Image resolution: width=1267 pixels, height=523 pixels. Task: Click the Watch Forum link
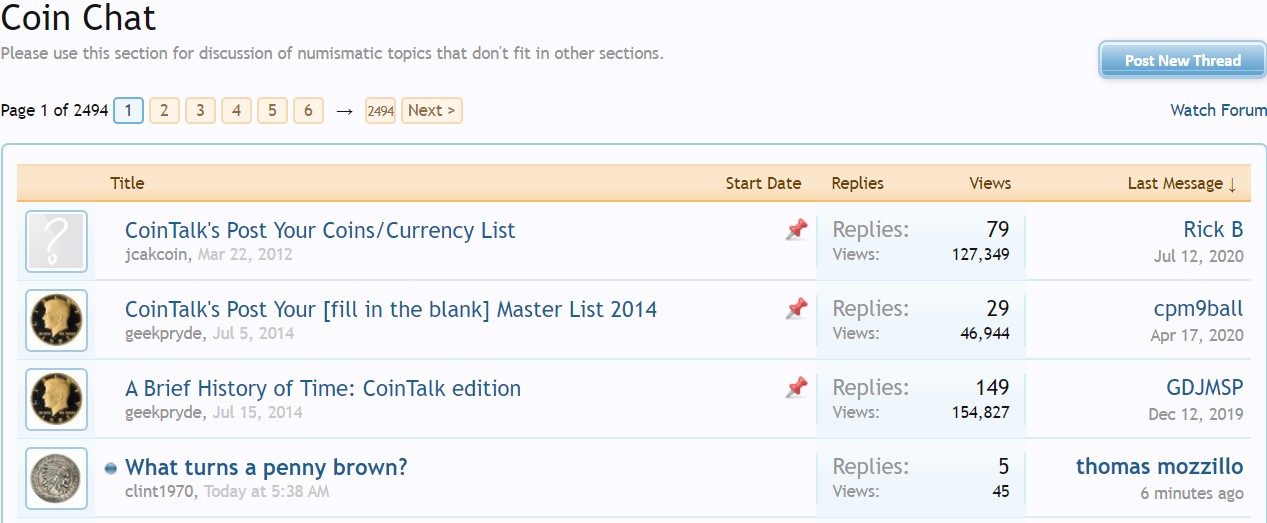1218,110
